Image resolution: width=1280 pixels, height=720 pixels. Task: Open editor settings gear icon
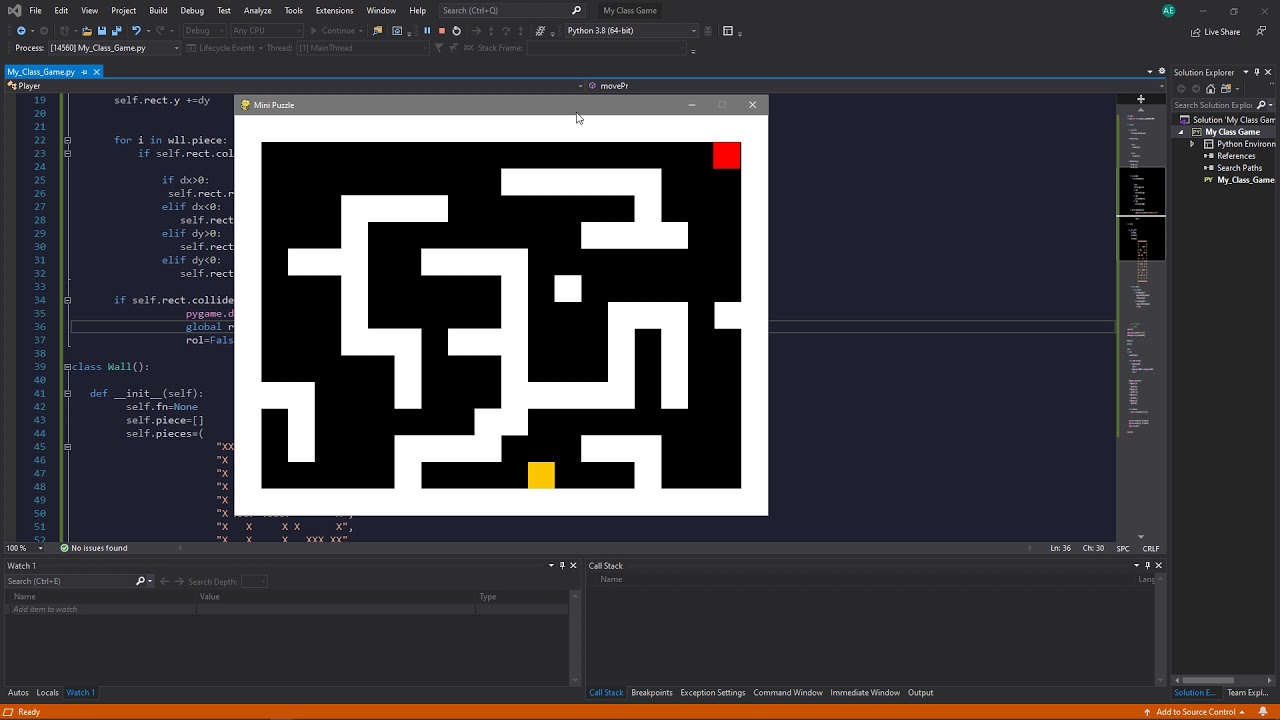pos(1161,72)
